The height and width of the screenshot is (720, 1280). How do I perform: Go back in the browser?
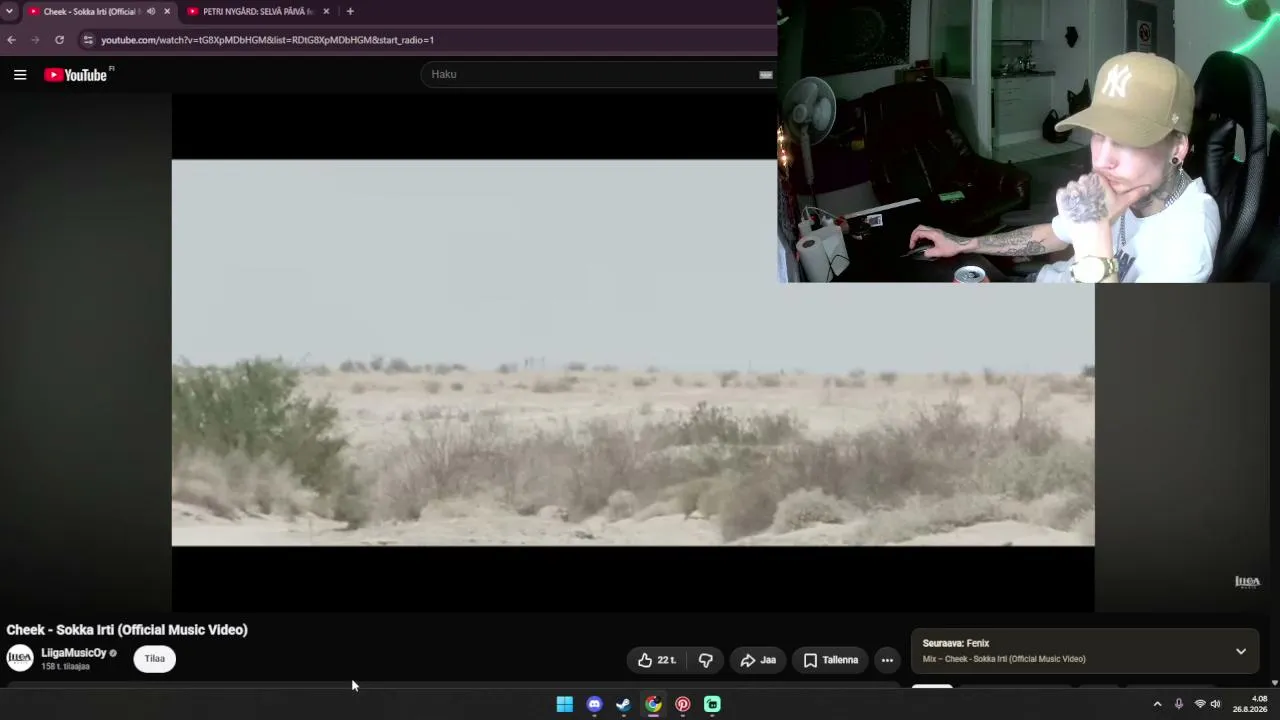pos(11,40)
